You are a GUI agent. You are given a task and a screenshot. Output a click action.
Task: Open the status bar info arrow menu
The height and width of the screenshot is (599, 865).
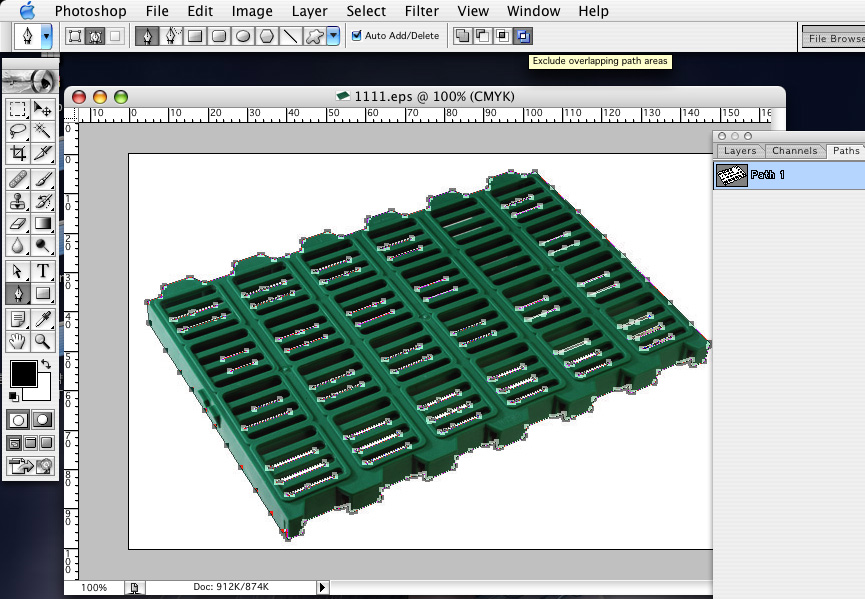click(322, 587)
